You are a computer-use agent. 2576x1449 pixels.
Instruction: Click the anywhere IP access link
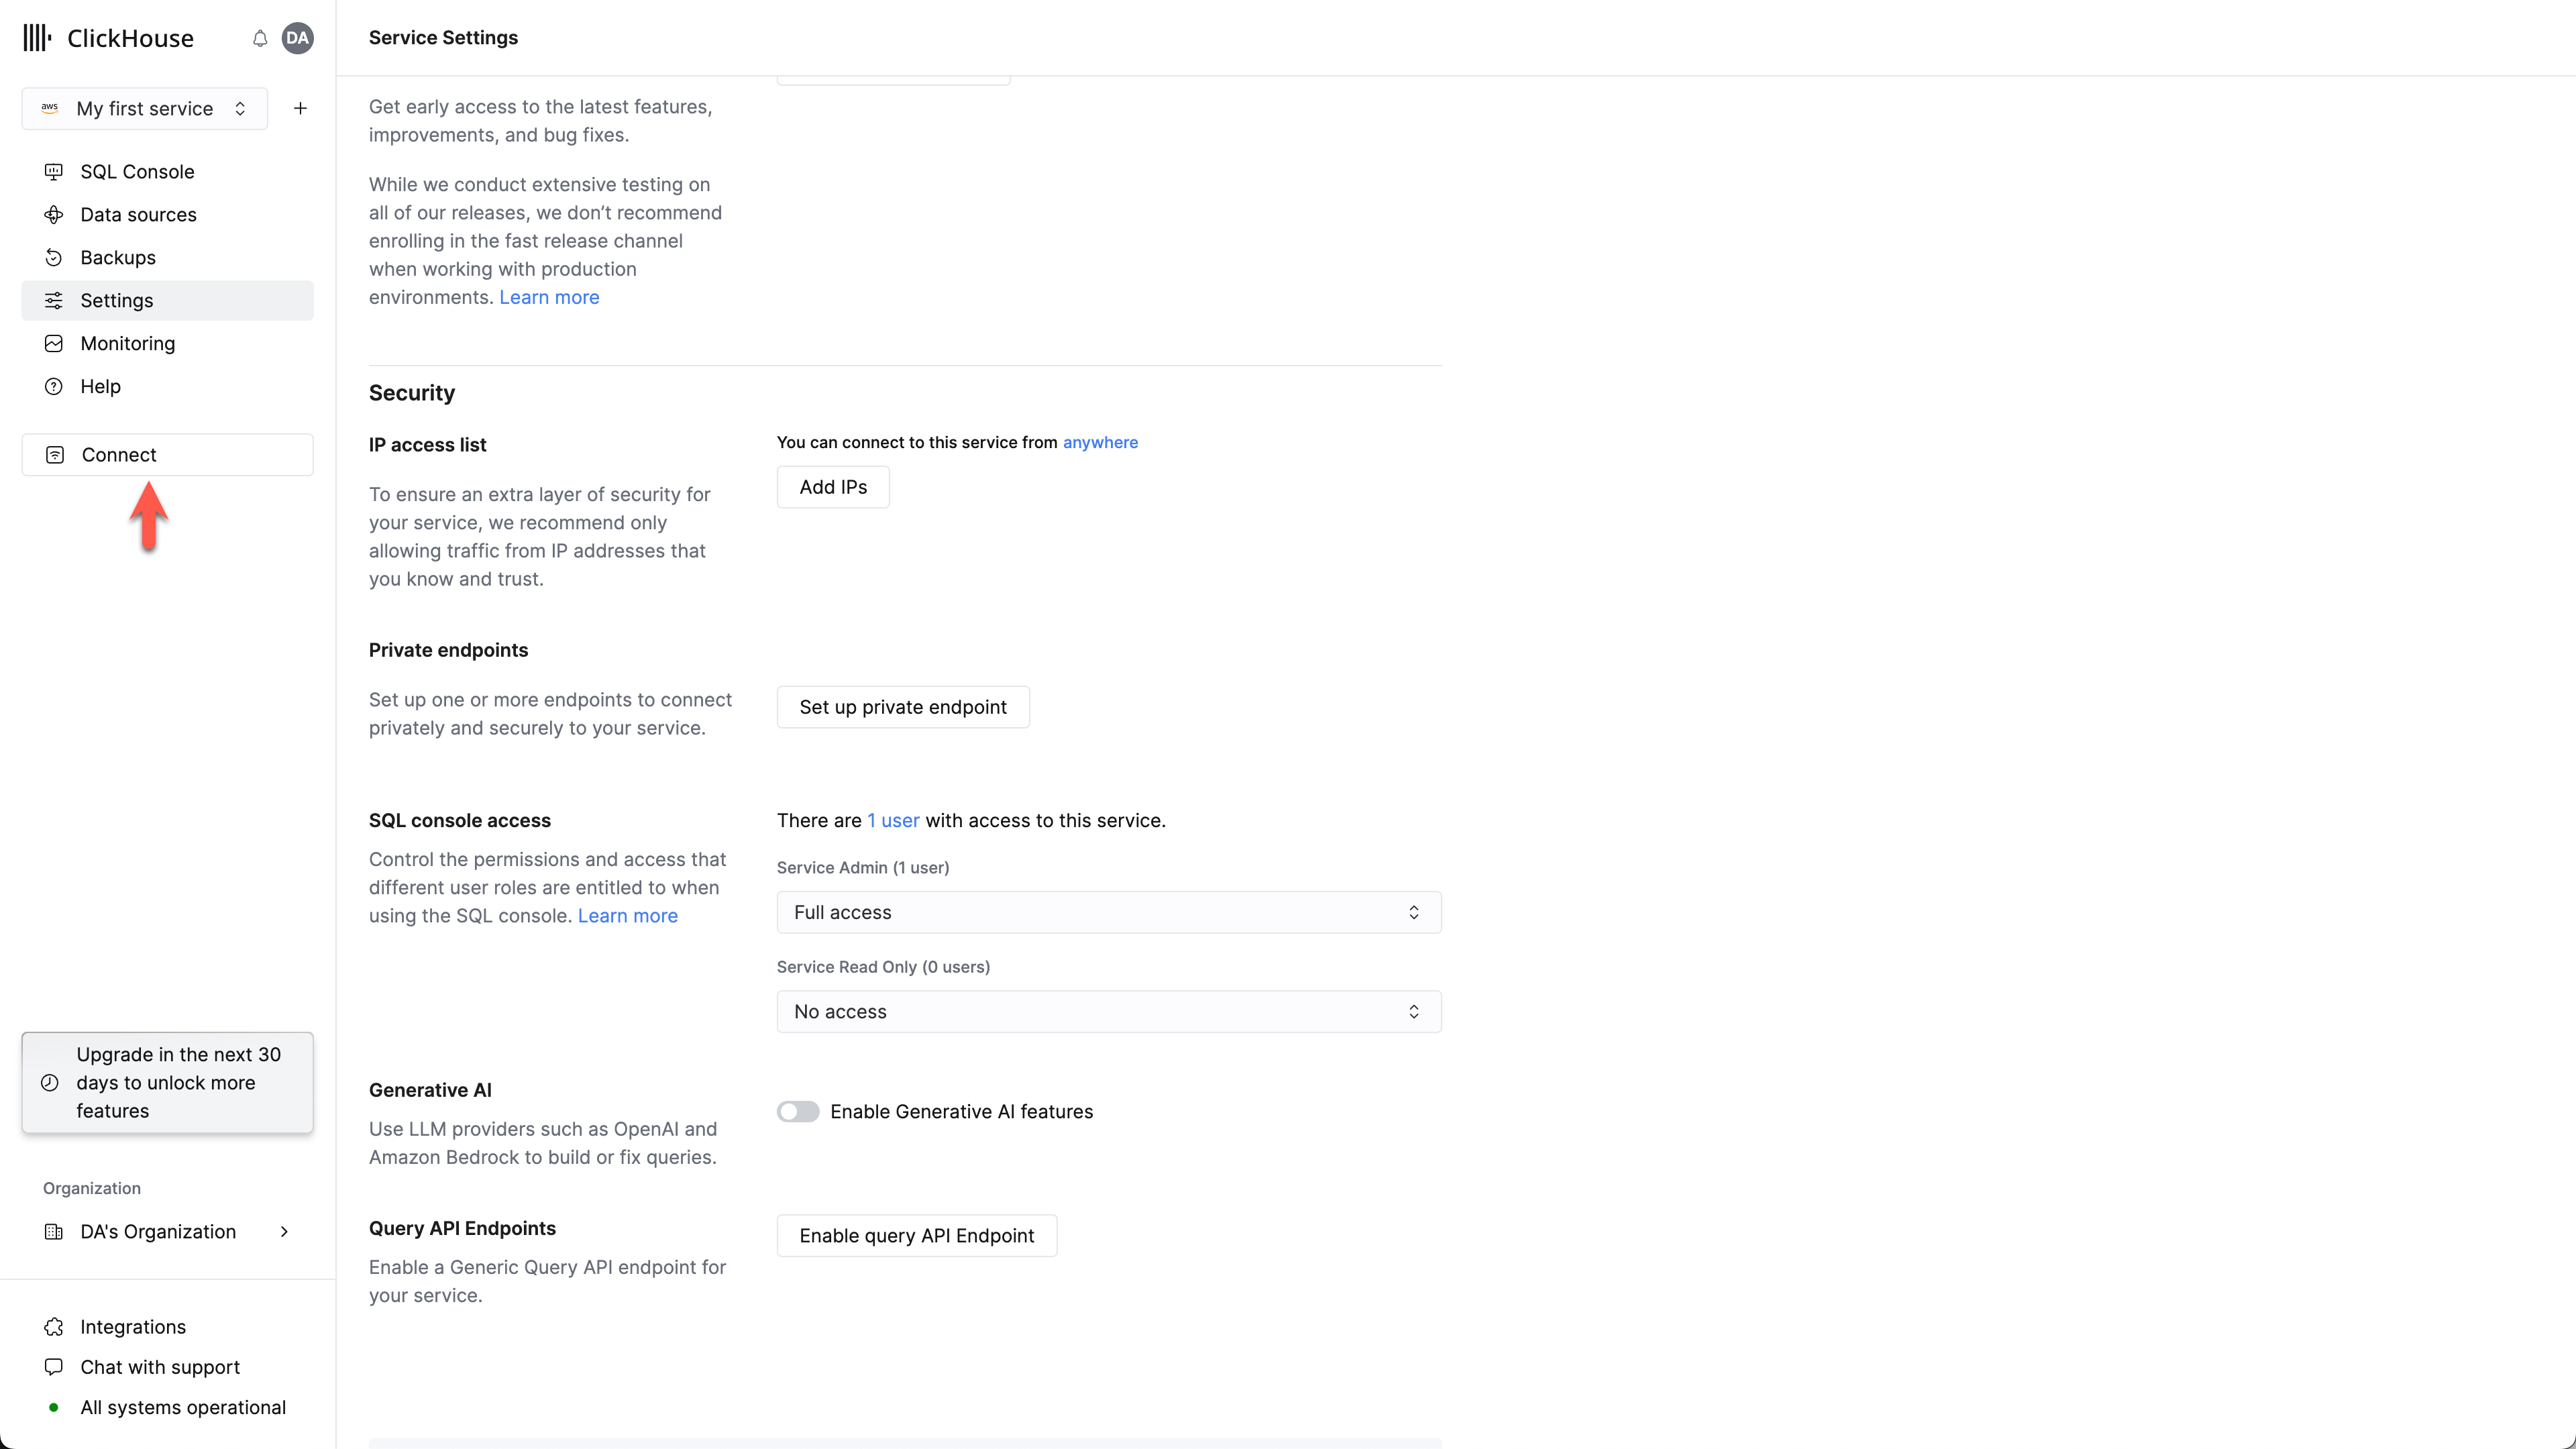pyautogui.click(x=1100, y=442)
